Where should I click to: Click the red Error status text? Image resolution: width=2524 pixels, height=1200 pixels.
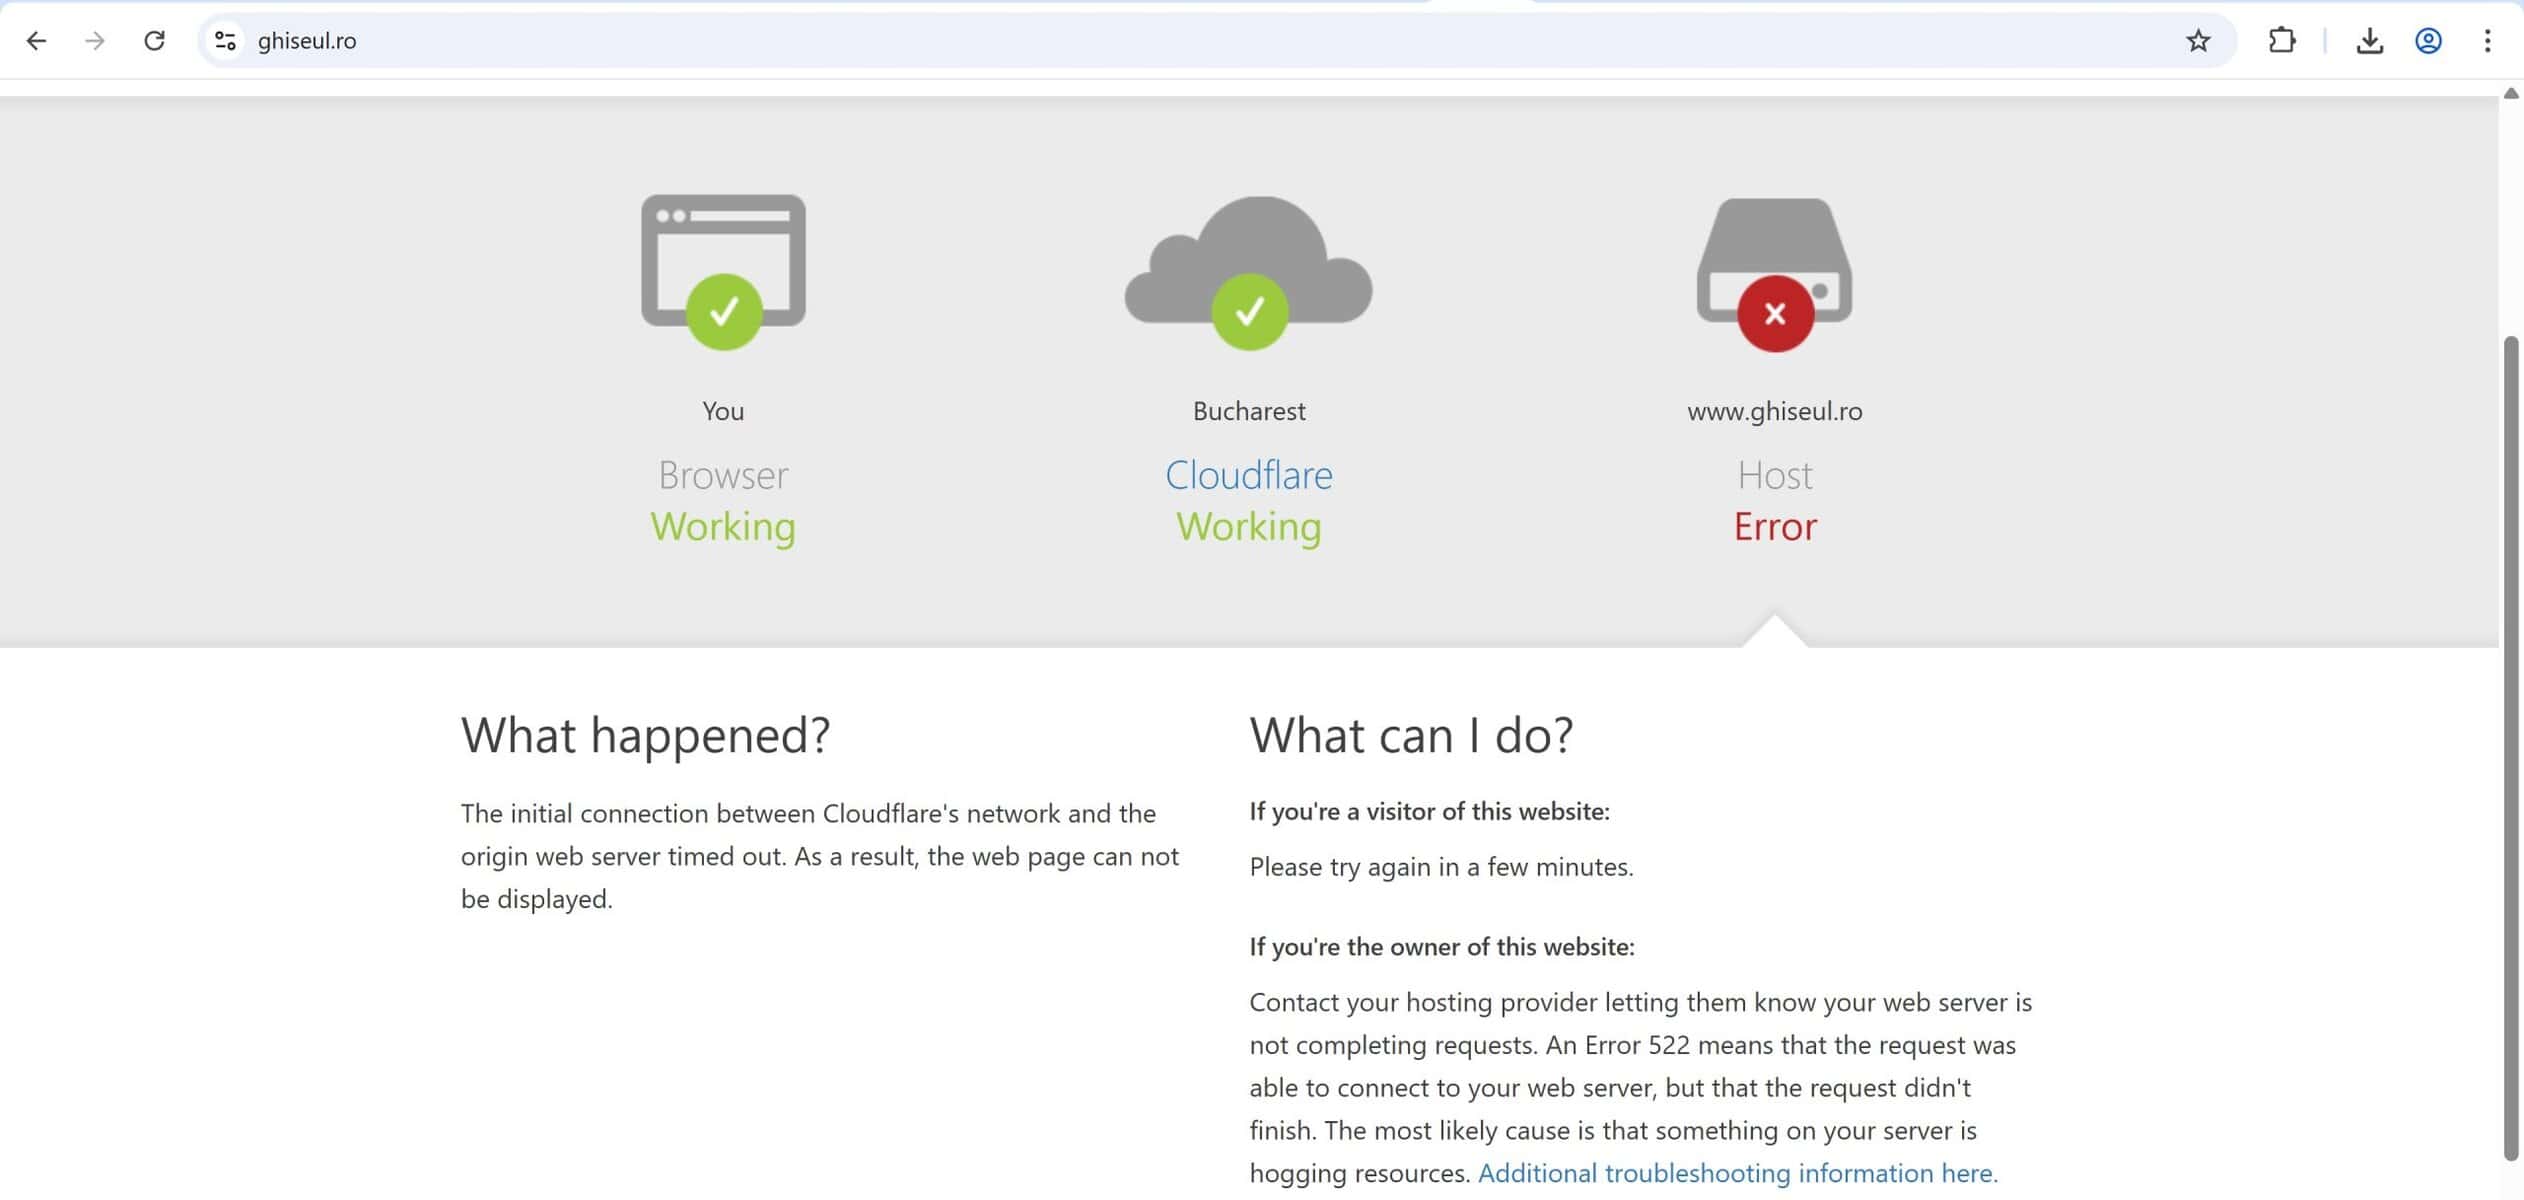point(1774,527)
